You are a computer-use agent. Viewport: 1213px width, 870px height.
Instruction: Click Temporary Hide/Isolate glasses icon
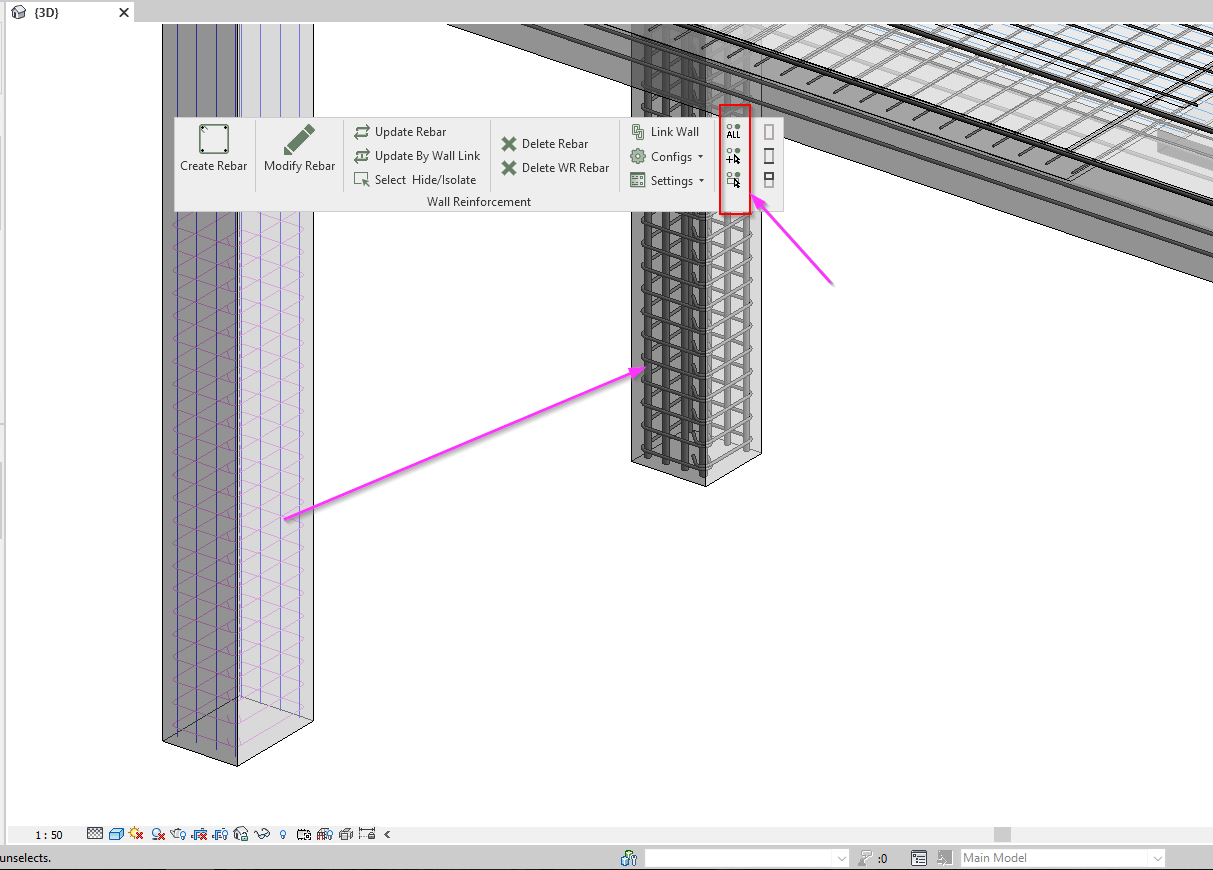pyautogui.click(x=263, y=834)
